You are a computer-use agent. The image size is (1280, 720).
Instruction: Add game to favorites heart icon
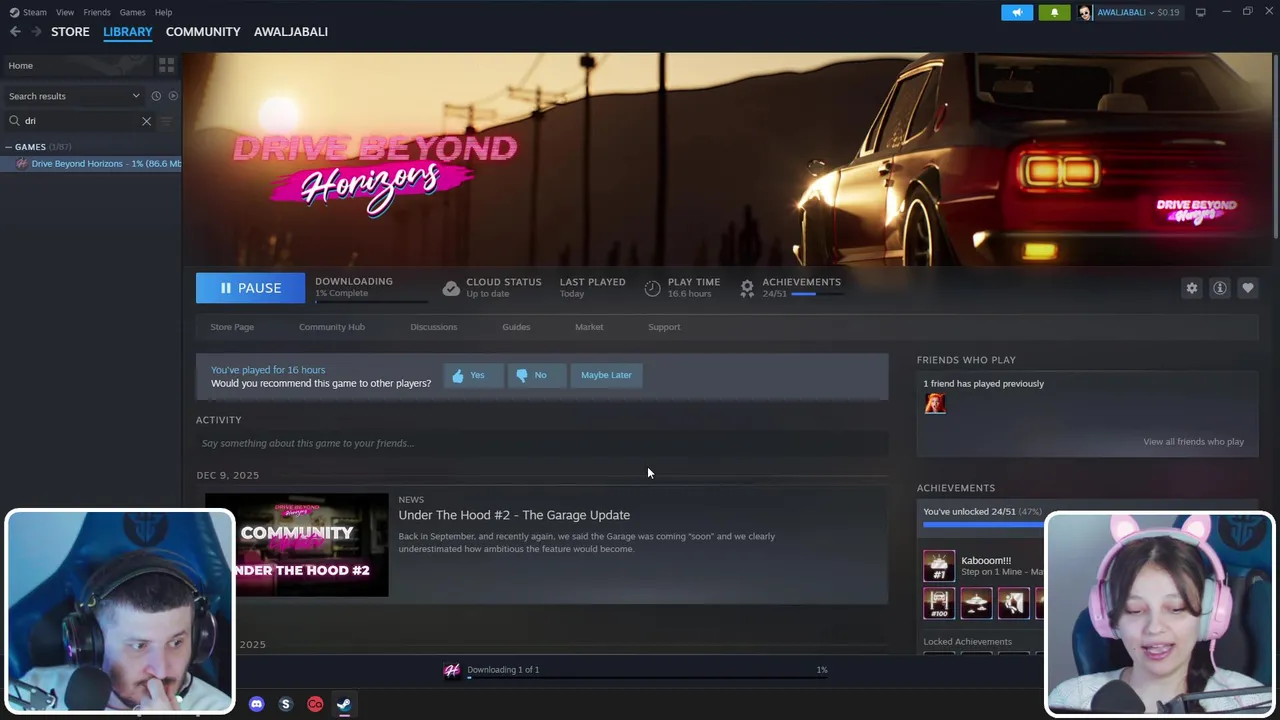[x=1248, y=288]
